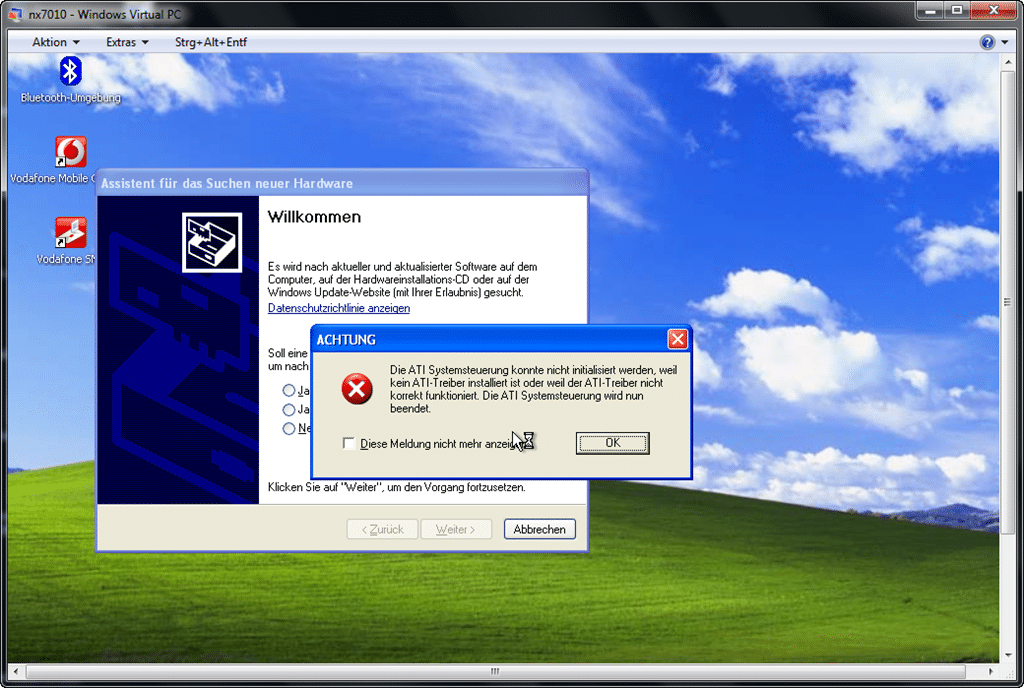The image size is (1024, 688).
Task: Expand the arrow next to the help icon
Action: pyautogui.click(x=1004, y=42)
